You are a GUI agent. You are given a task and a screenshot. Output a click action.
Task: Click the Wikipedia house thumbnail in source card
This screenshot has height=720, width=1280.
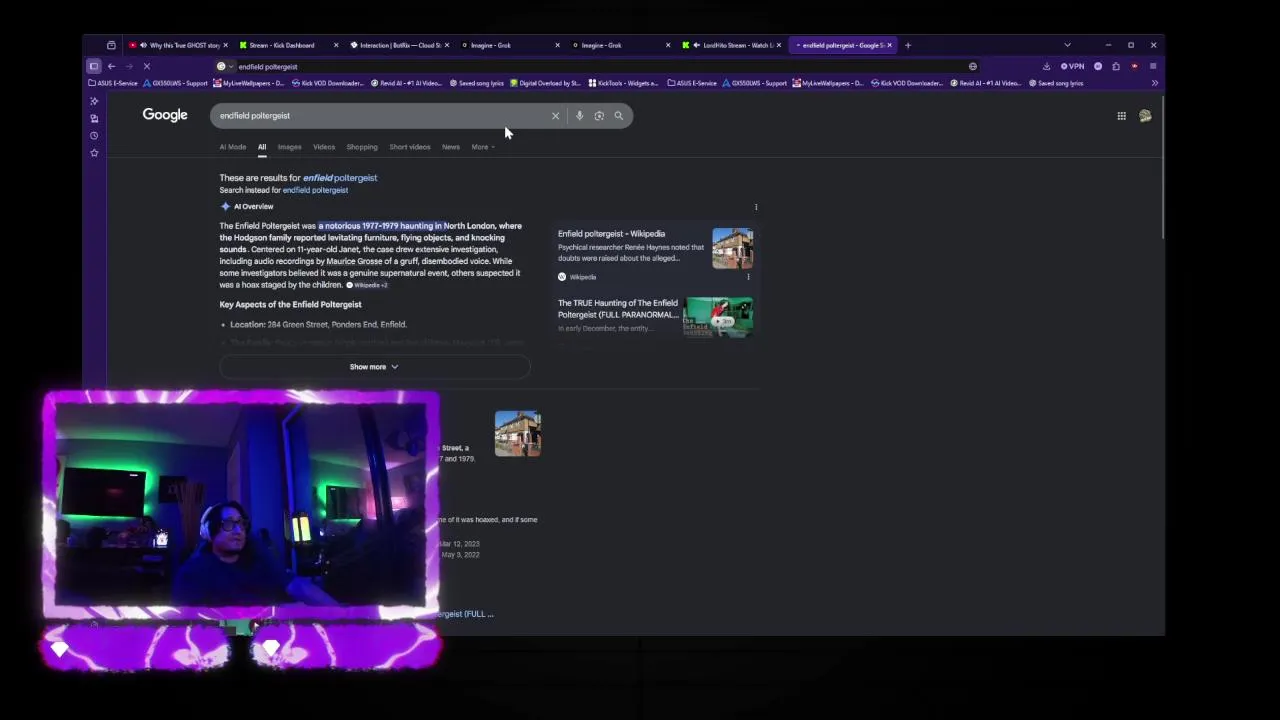tap(733, 249)
